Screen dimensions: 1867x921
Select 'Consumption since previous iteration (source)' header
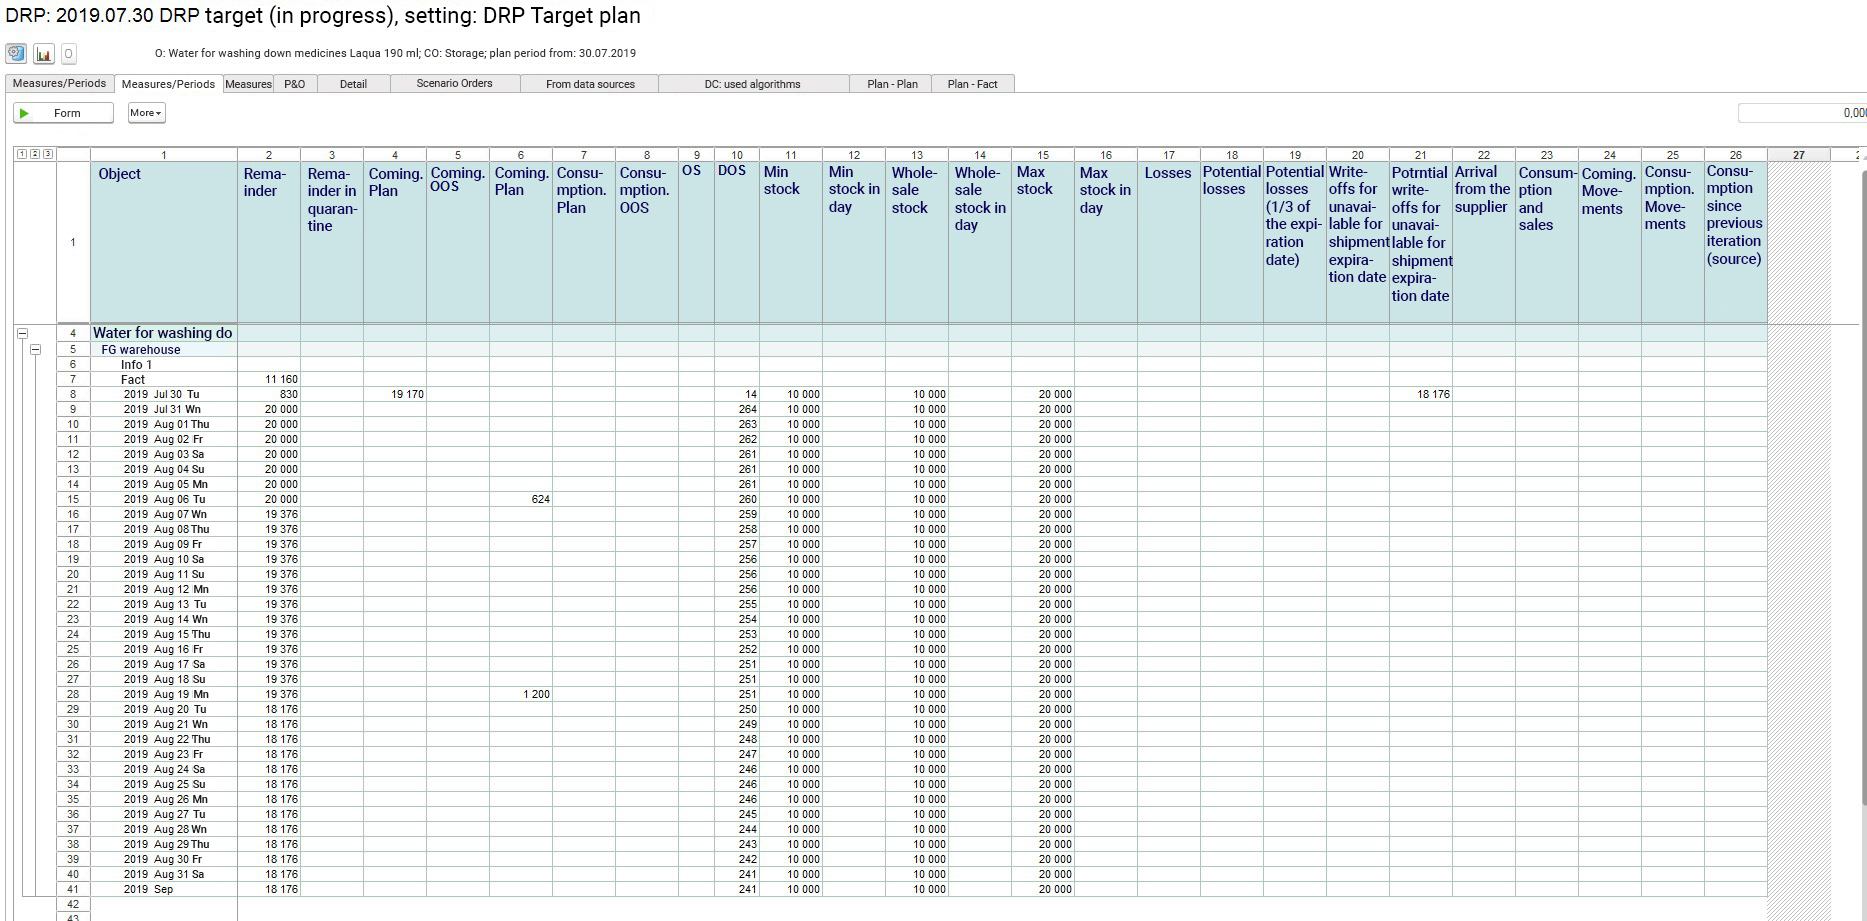[1736, 242]
